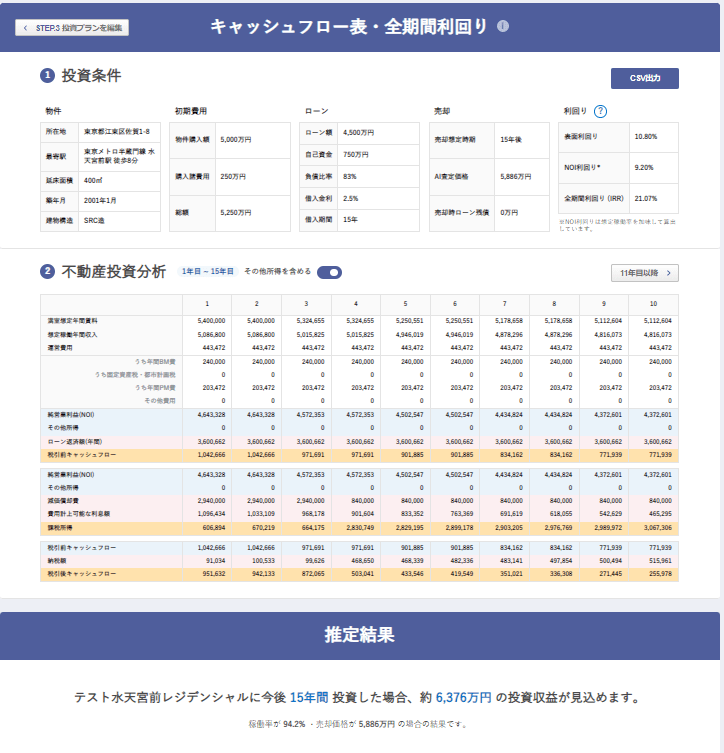Click the うち年間BM費 row label
The width and height of the screenshot is (724, 753).
click(155, 362)
